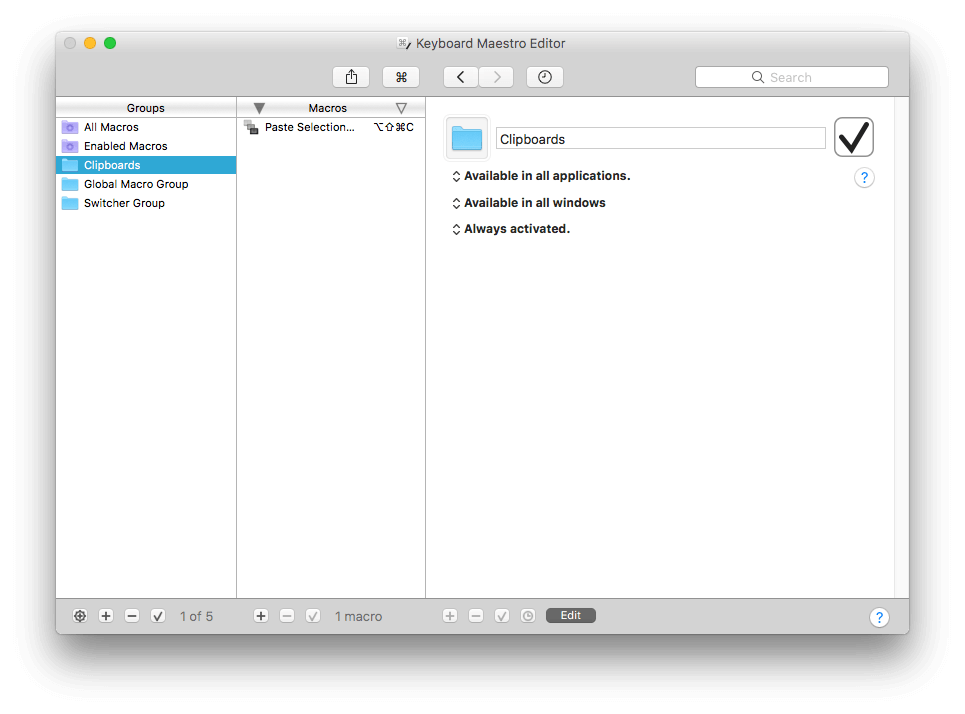Click the Command key toolbar button
The height and width of the screenshot is (714, 965).
pos(401,77)
